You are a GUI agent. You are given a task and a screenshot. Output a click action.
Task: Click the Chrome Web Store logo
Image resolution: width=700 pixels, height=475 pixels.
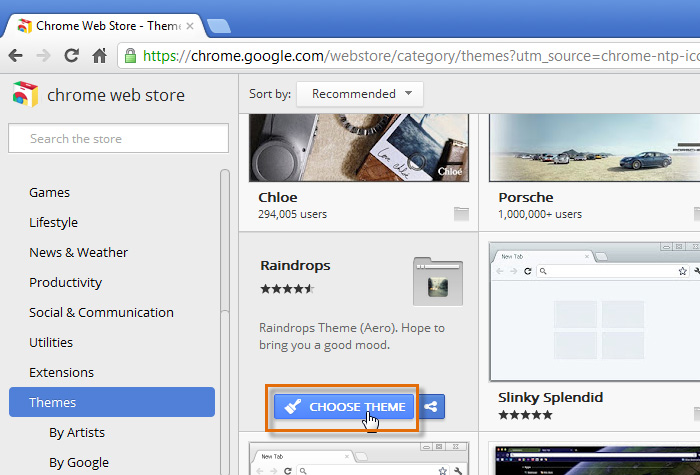[25, 94]
